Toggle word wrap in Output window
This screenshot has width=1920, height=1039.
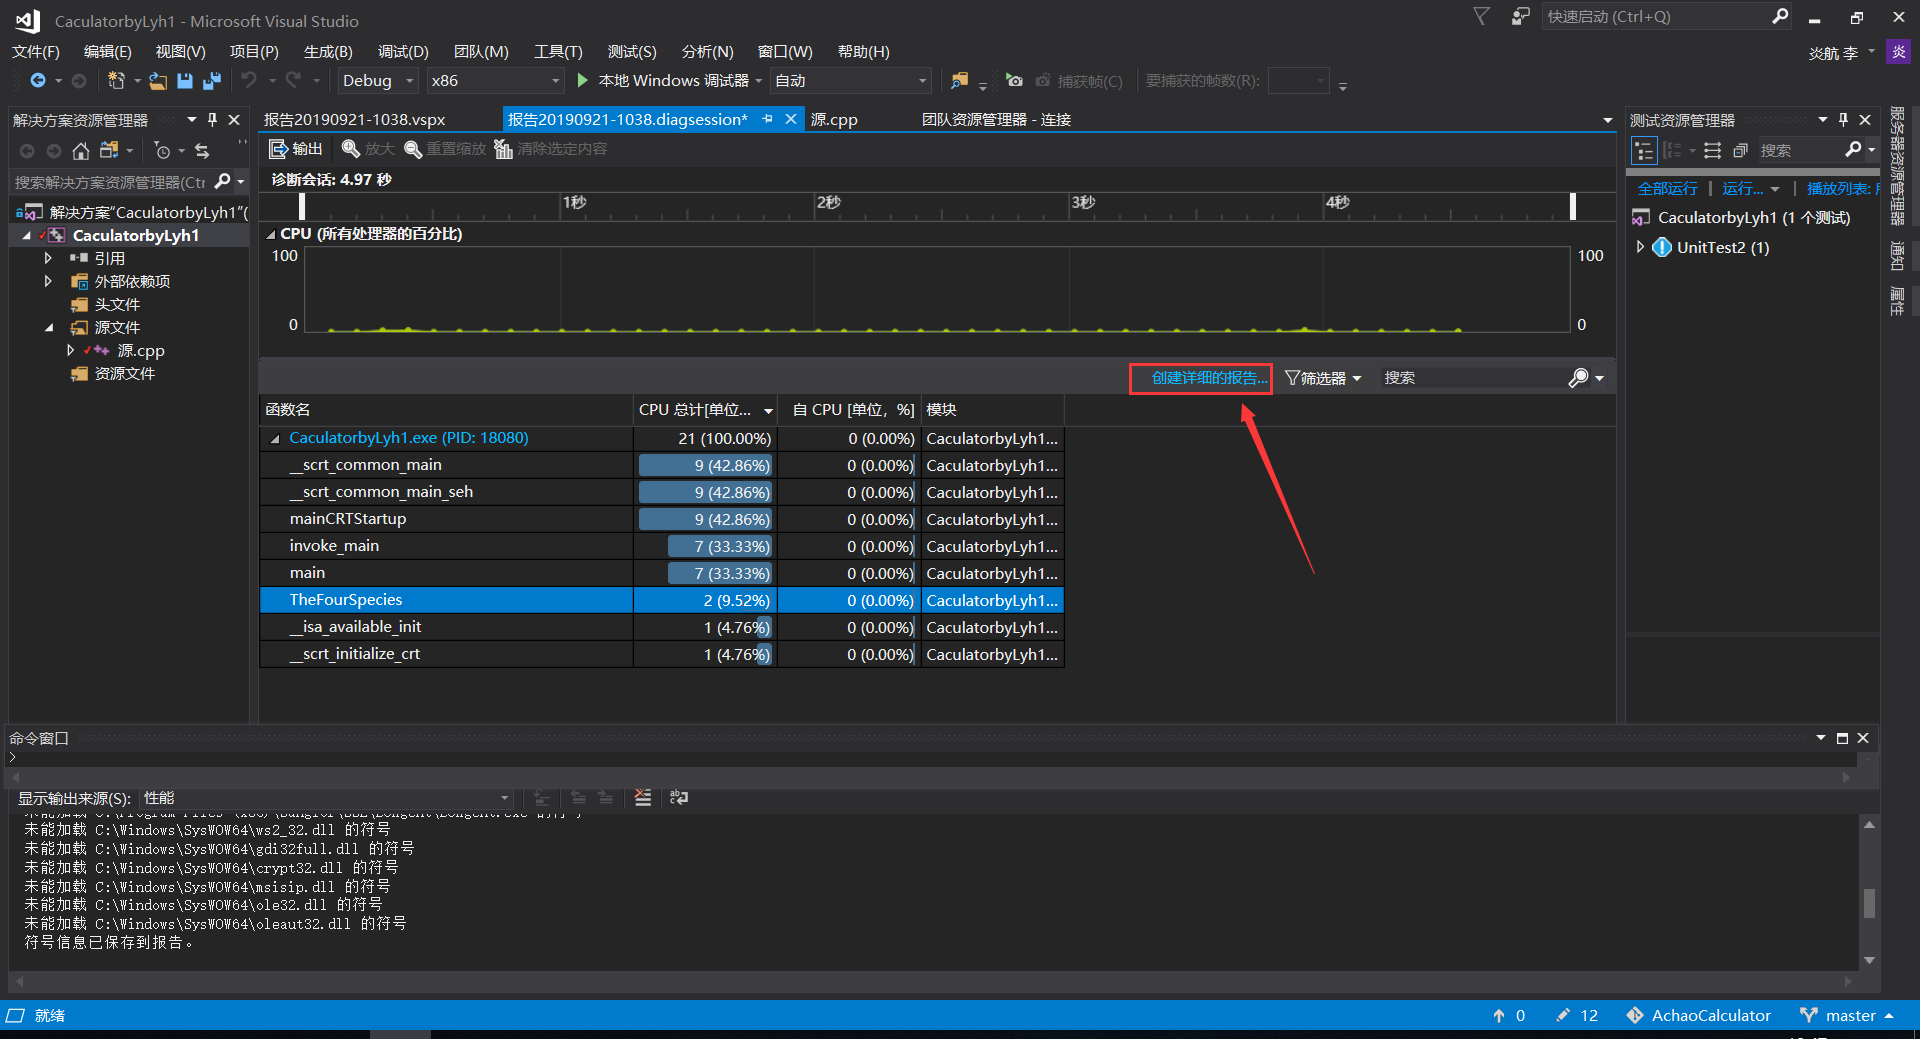[679, 798]
